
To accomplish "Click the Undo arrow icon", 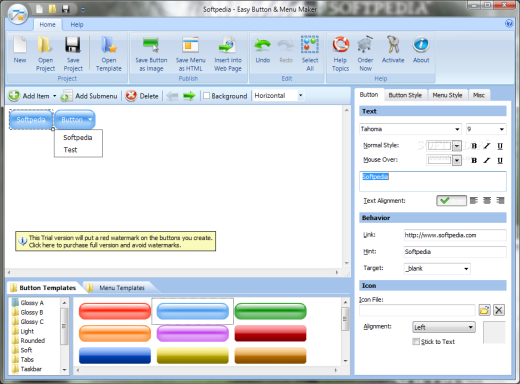I will [262, 45].
